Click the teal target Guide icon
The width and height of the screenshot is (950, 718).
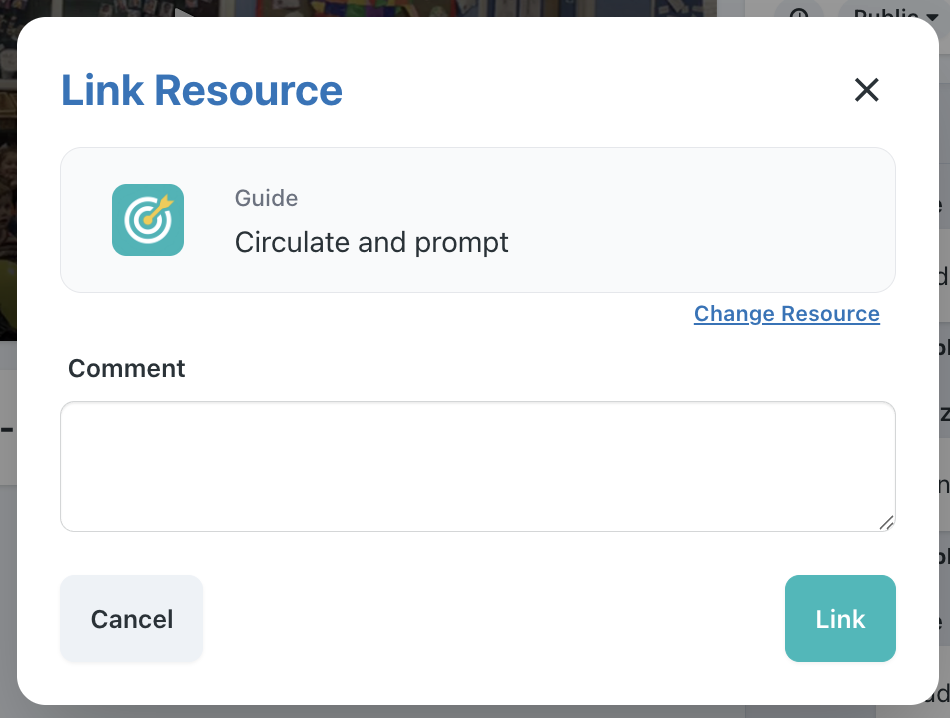coord(148,220)
